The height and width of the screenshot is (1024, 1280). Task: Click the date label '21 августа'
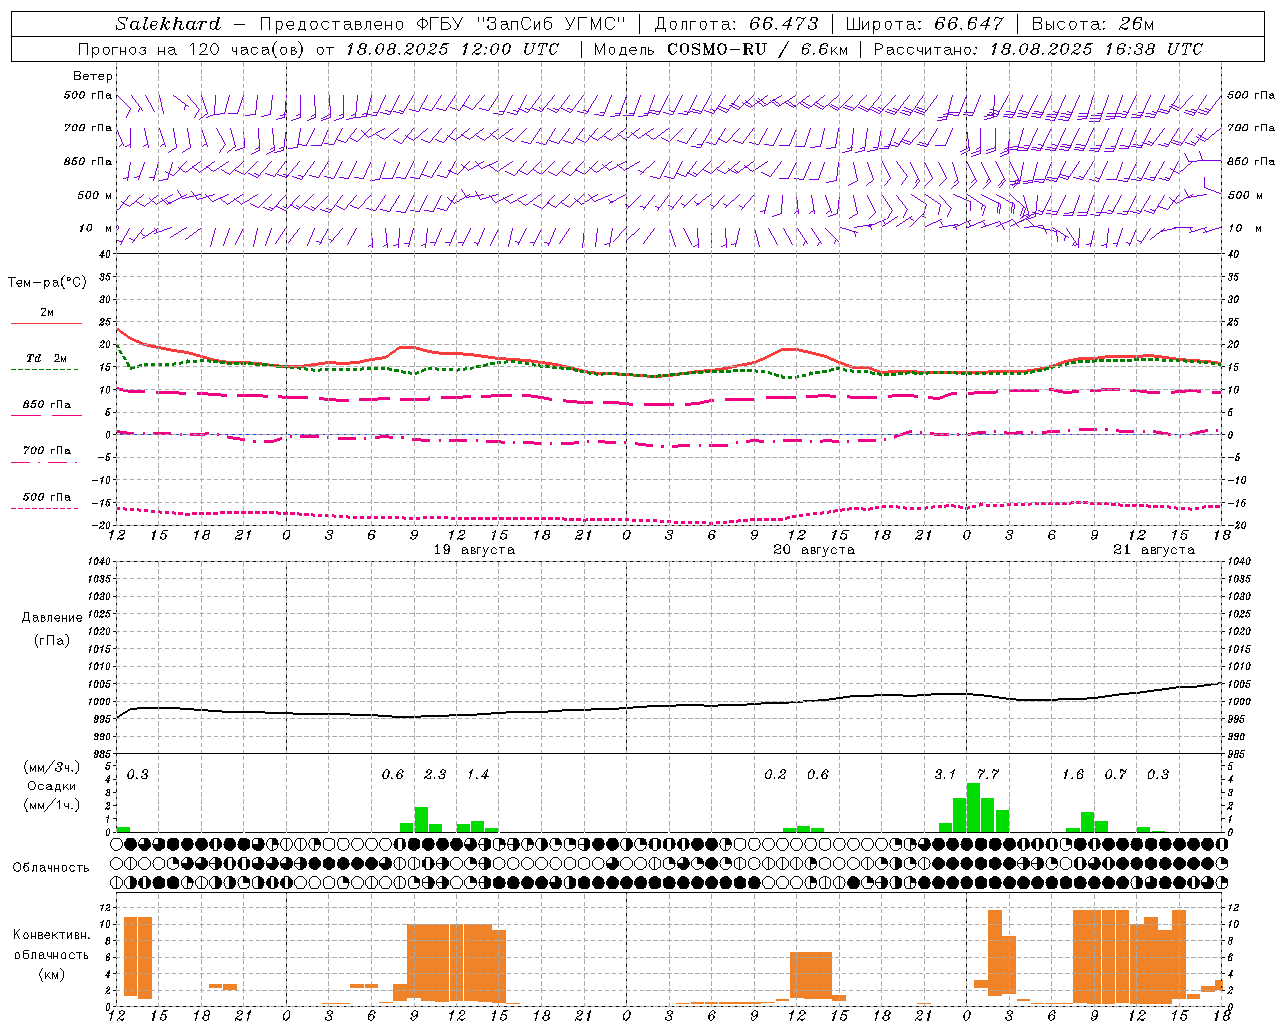1154,550
